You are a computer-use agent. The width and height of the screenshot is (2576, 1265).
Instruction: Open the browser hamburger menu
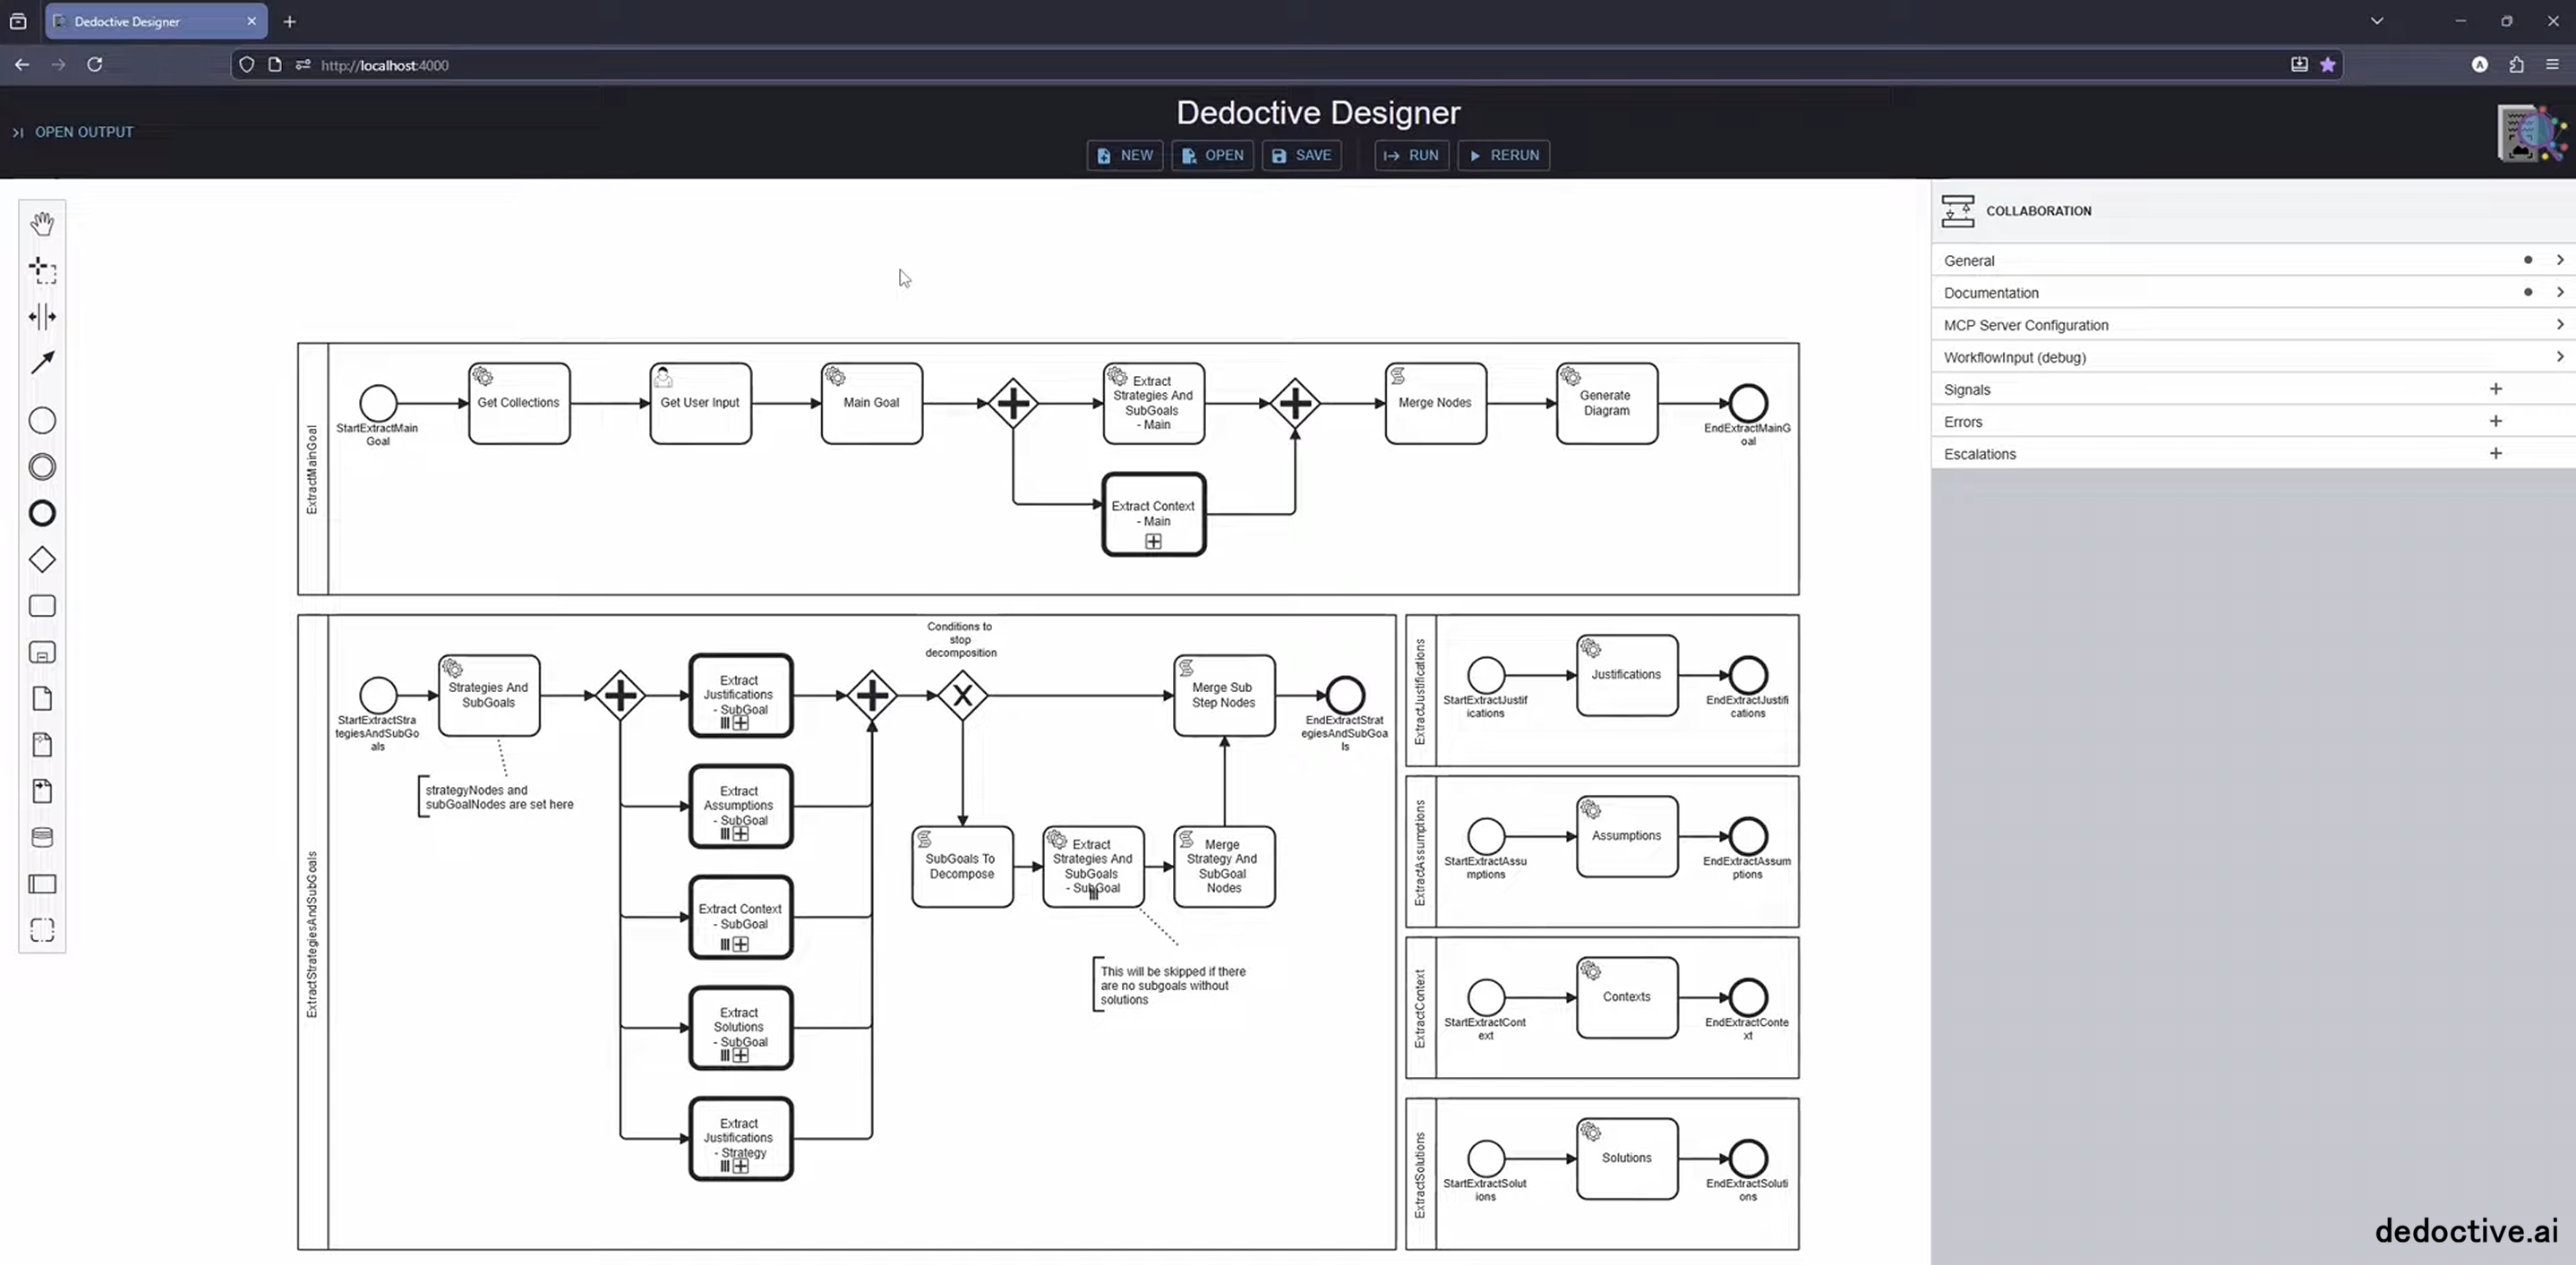pyautogui.click(x=2552, y=64)
